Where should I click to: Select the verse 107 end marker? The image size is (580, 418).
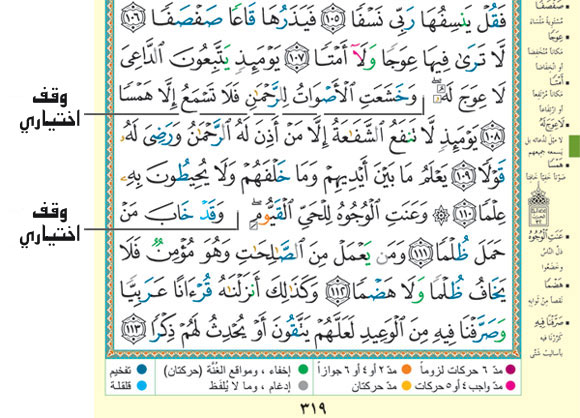pos(297,57)
